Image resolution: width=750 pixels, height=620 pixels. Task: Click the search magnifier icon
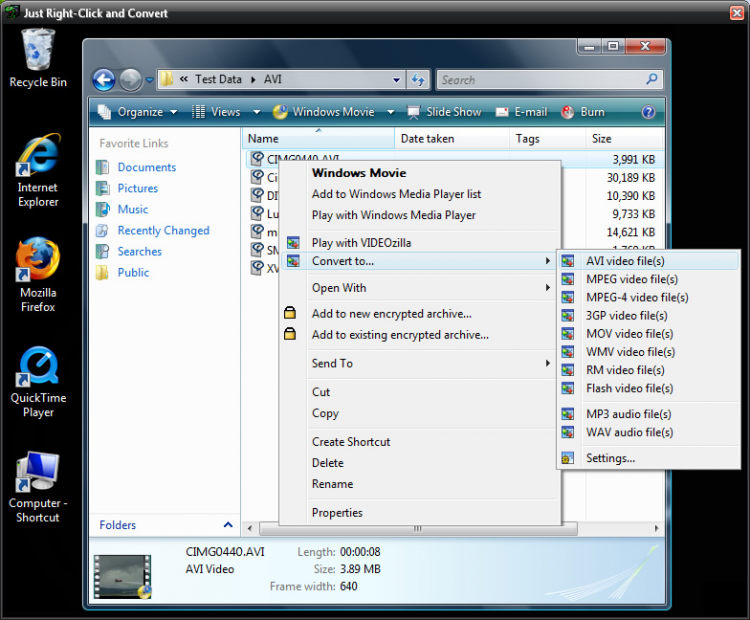point(651,79)
